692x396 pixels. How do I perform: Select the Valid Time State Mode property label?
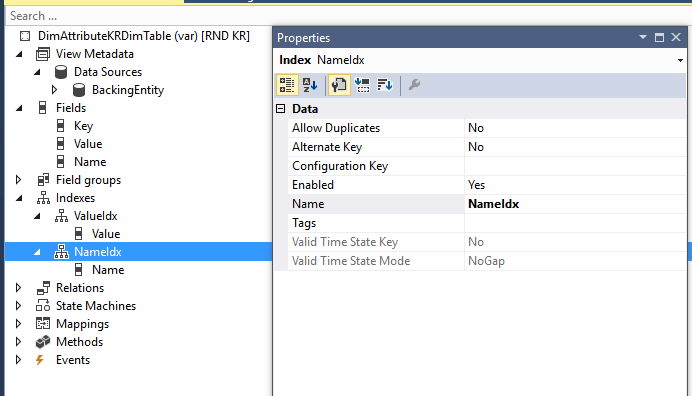coord(351,261)
